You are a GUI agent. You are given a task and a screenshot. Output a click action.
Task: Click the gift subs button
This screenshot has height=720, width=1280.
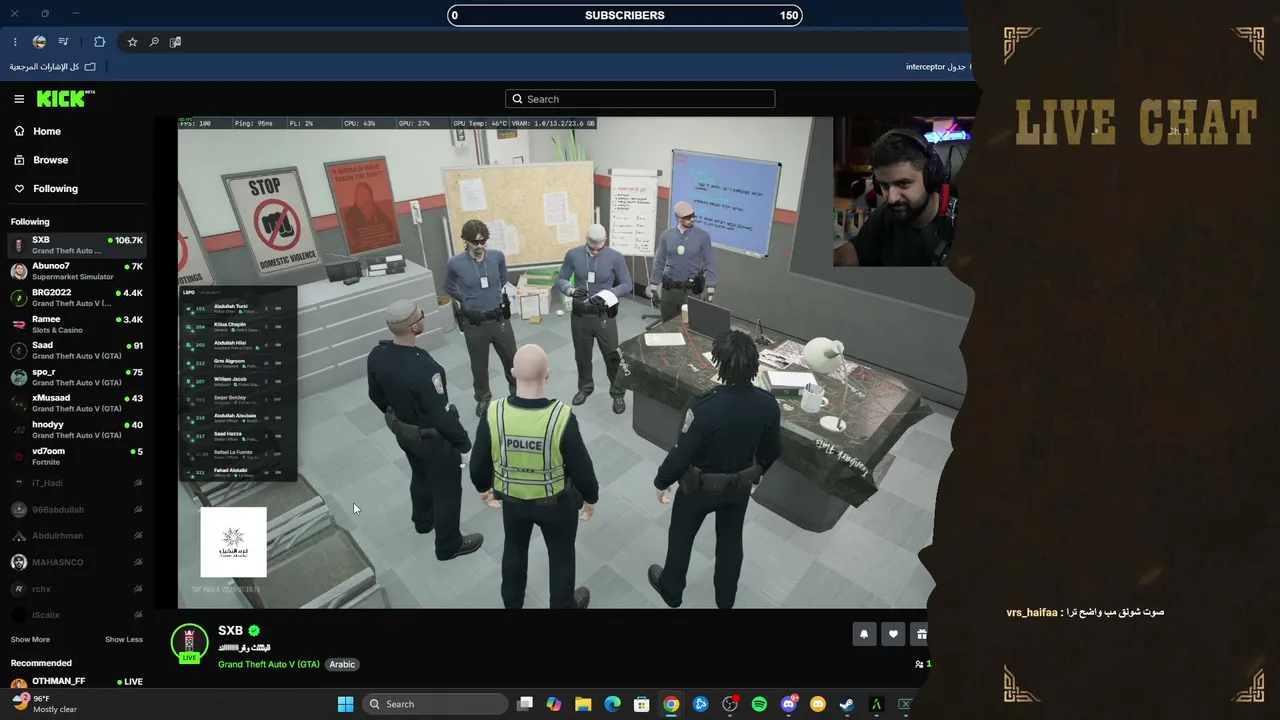pyautogui.click(x=920, y=634)
